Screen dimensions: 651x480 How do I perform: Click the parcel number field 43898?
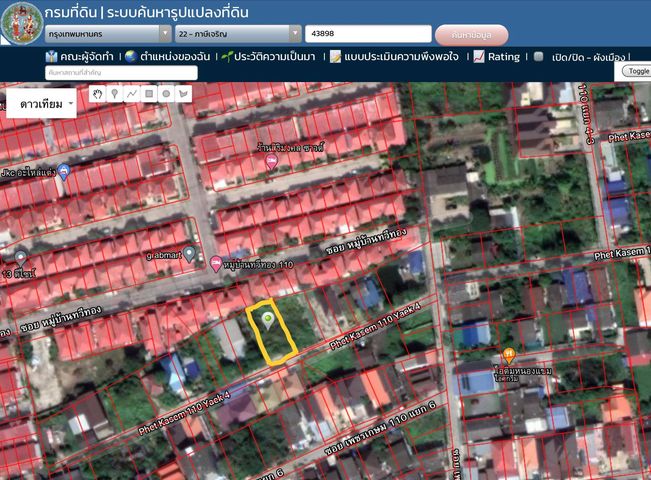pyautogui.click(x=368, y=34)
